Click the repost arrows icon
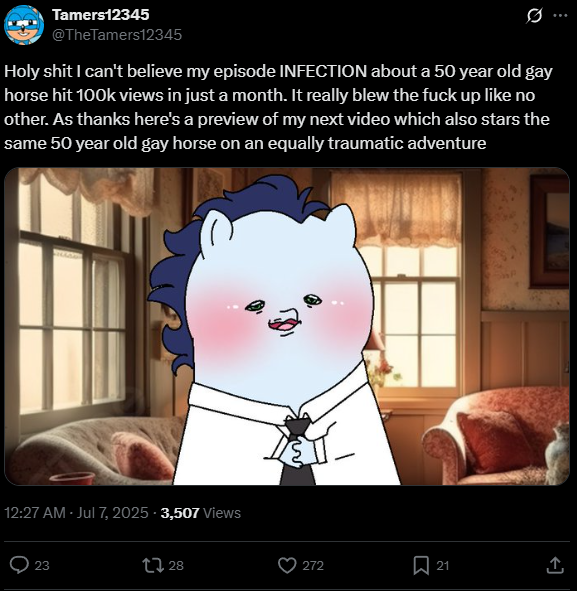Screen dimensions: 577x591 (153, 565)
